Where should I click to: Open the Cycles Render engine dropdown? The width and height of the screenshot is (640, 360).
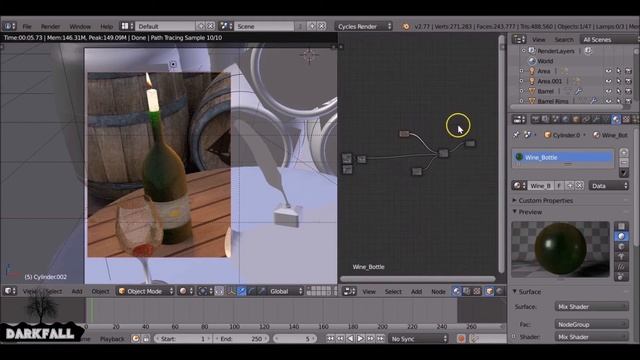tap(363, 26)
